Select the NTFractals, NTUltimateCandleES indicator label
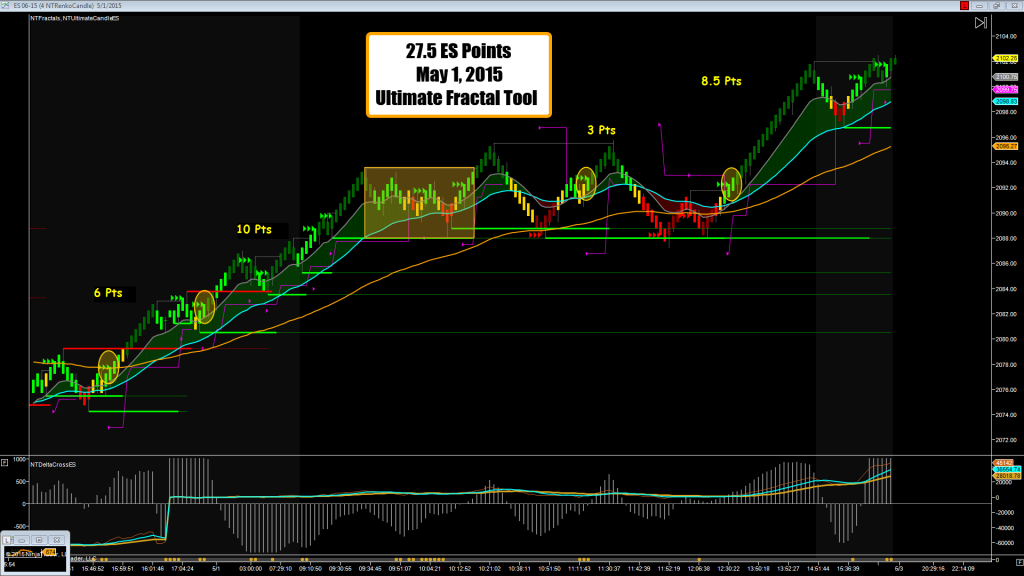The image size is (1024, 576). [x=75, y=19]
